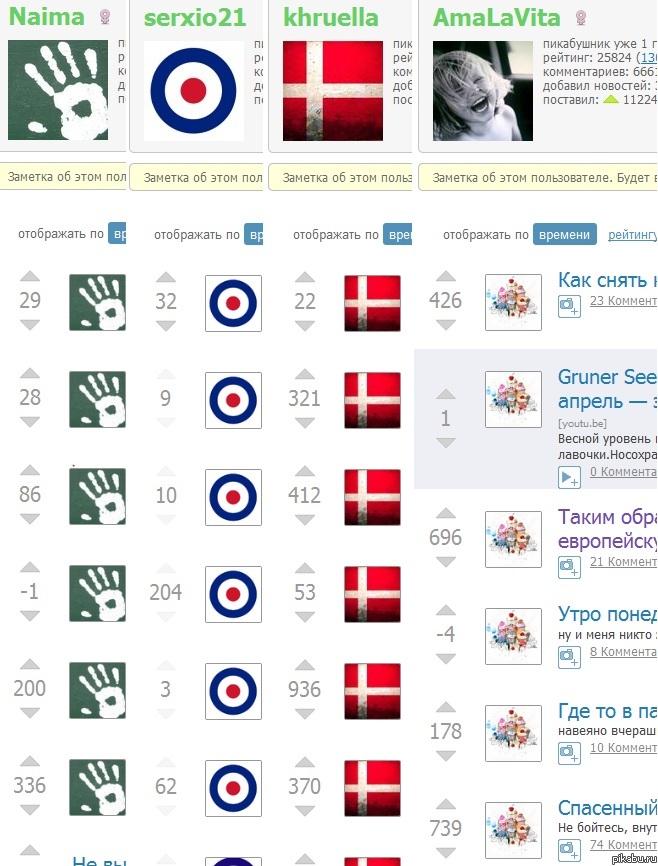Open post titled 'Где то в па'
The height and width of the screenshot is (866, 658).
607,711
